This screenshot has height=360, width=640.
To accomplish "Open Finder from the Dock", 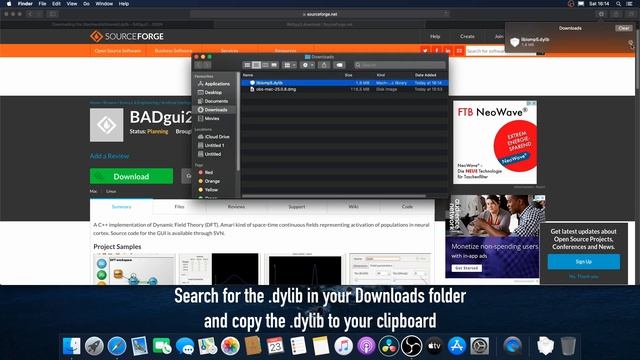I will [72, 346].
